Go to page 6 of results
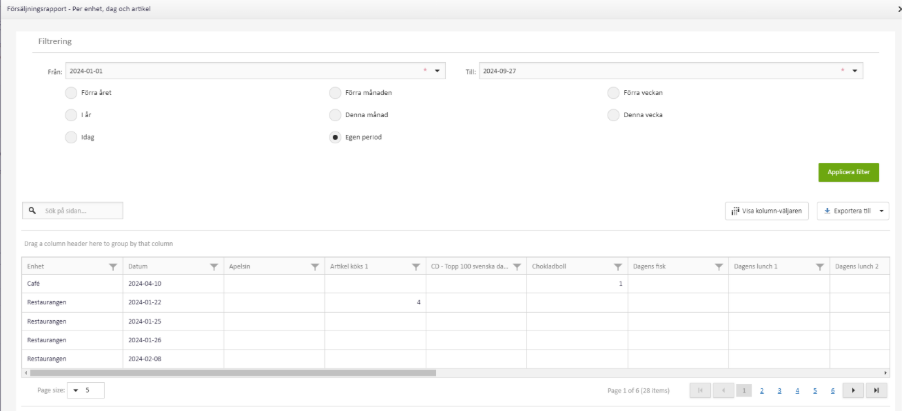The width and height of the screenshot is (903, 411). 833,390
